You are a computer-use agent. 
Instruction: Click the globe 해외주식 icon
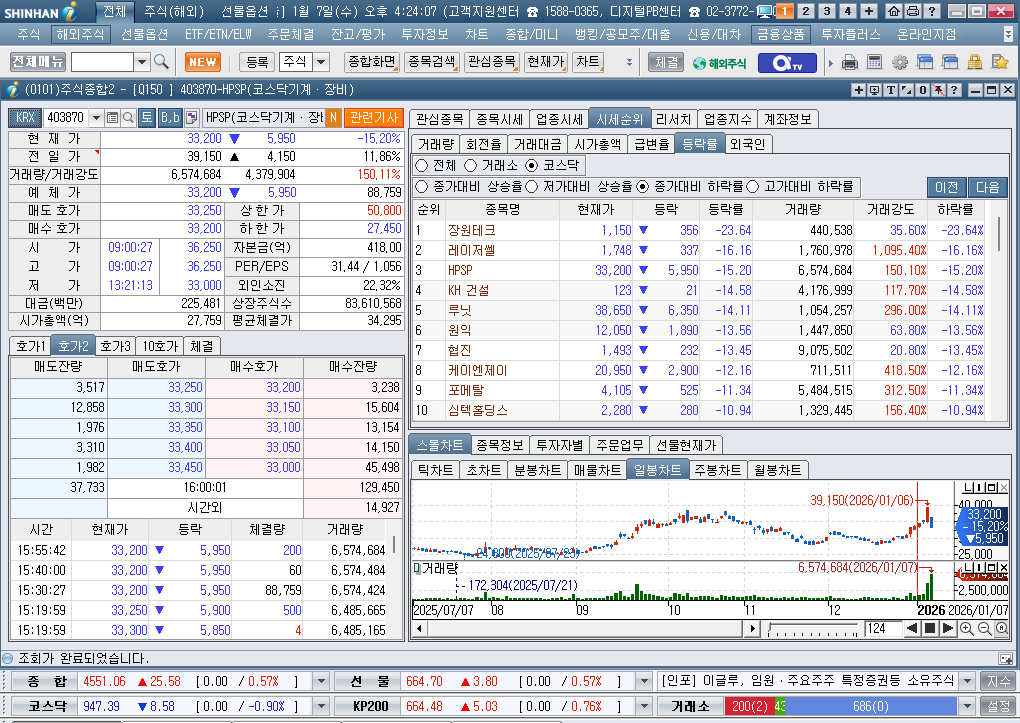(x=719, y=63)
